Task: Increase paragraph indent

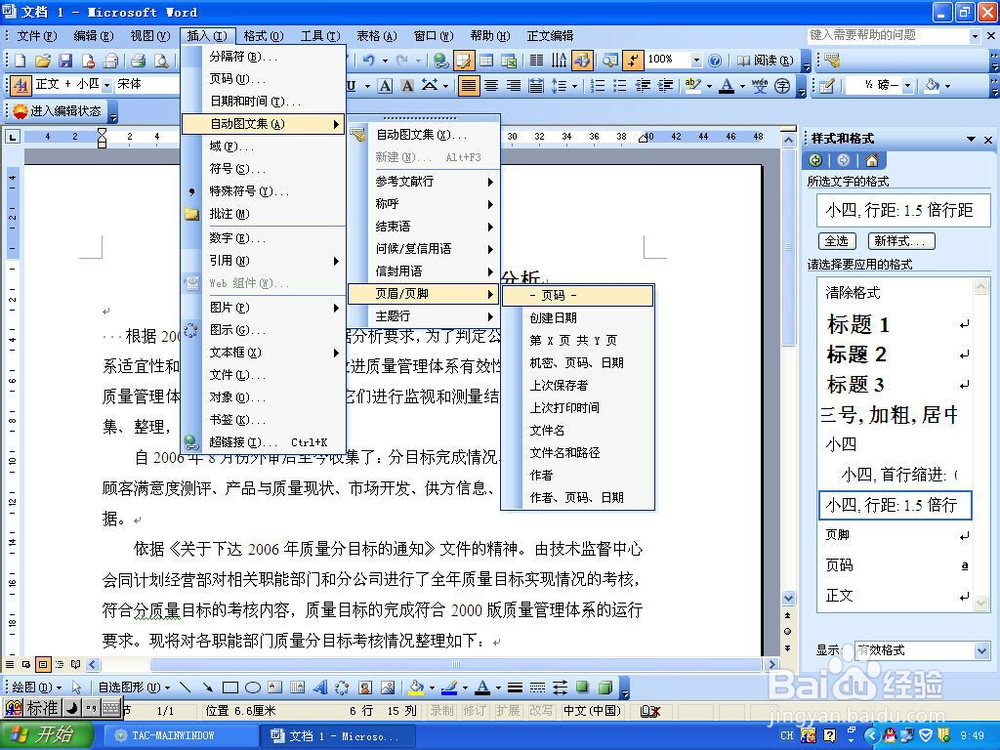Action: click(x=665, y=85)
